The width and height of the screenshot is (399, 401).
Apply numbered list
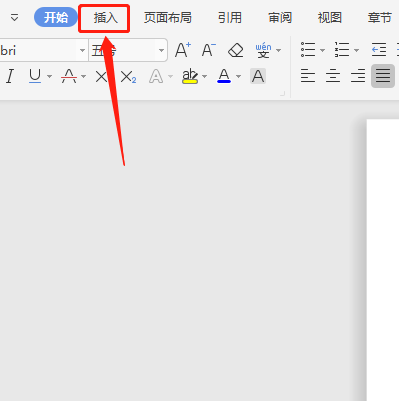click(x=342, y=50)
